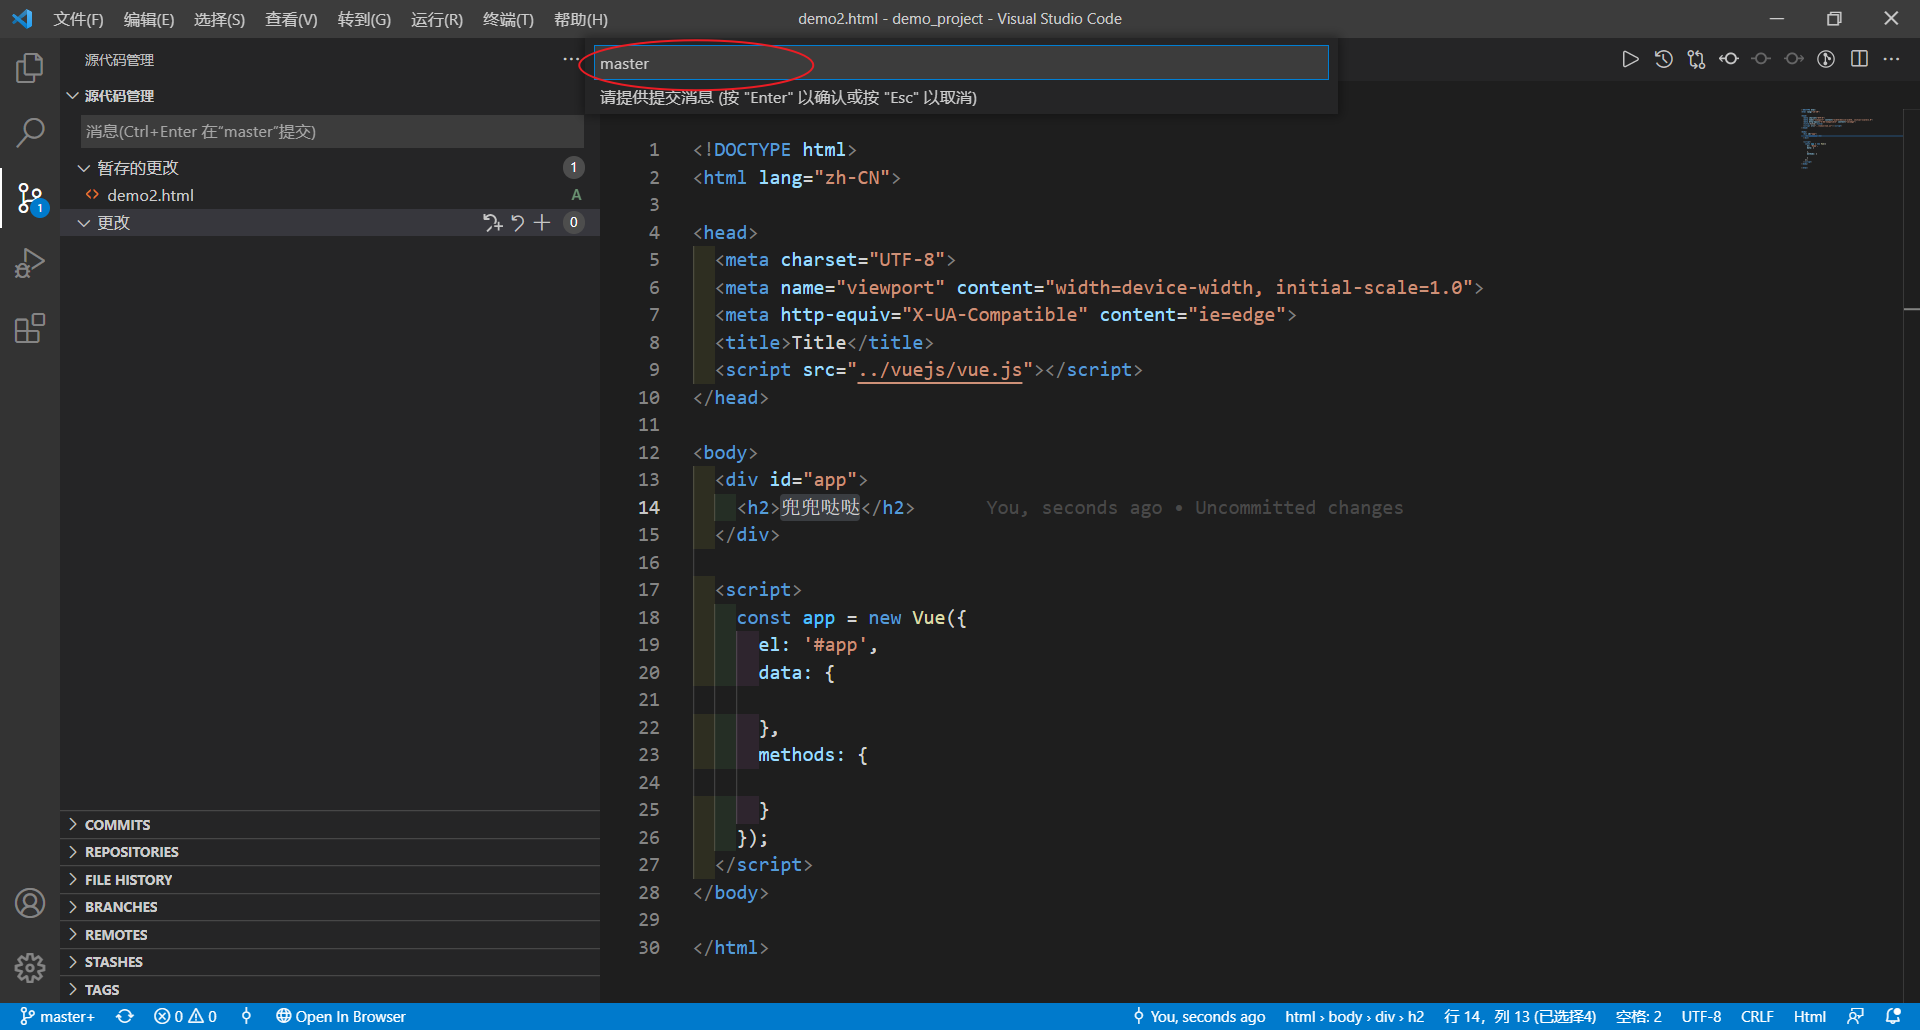Click the code minimap preview
The height and width of the screenshot is (1030, 1920).
(1850, 139)
